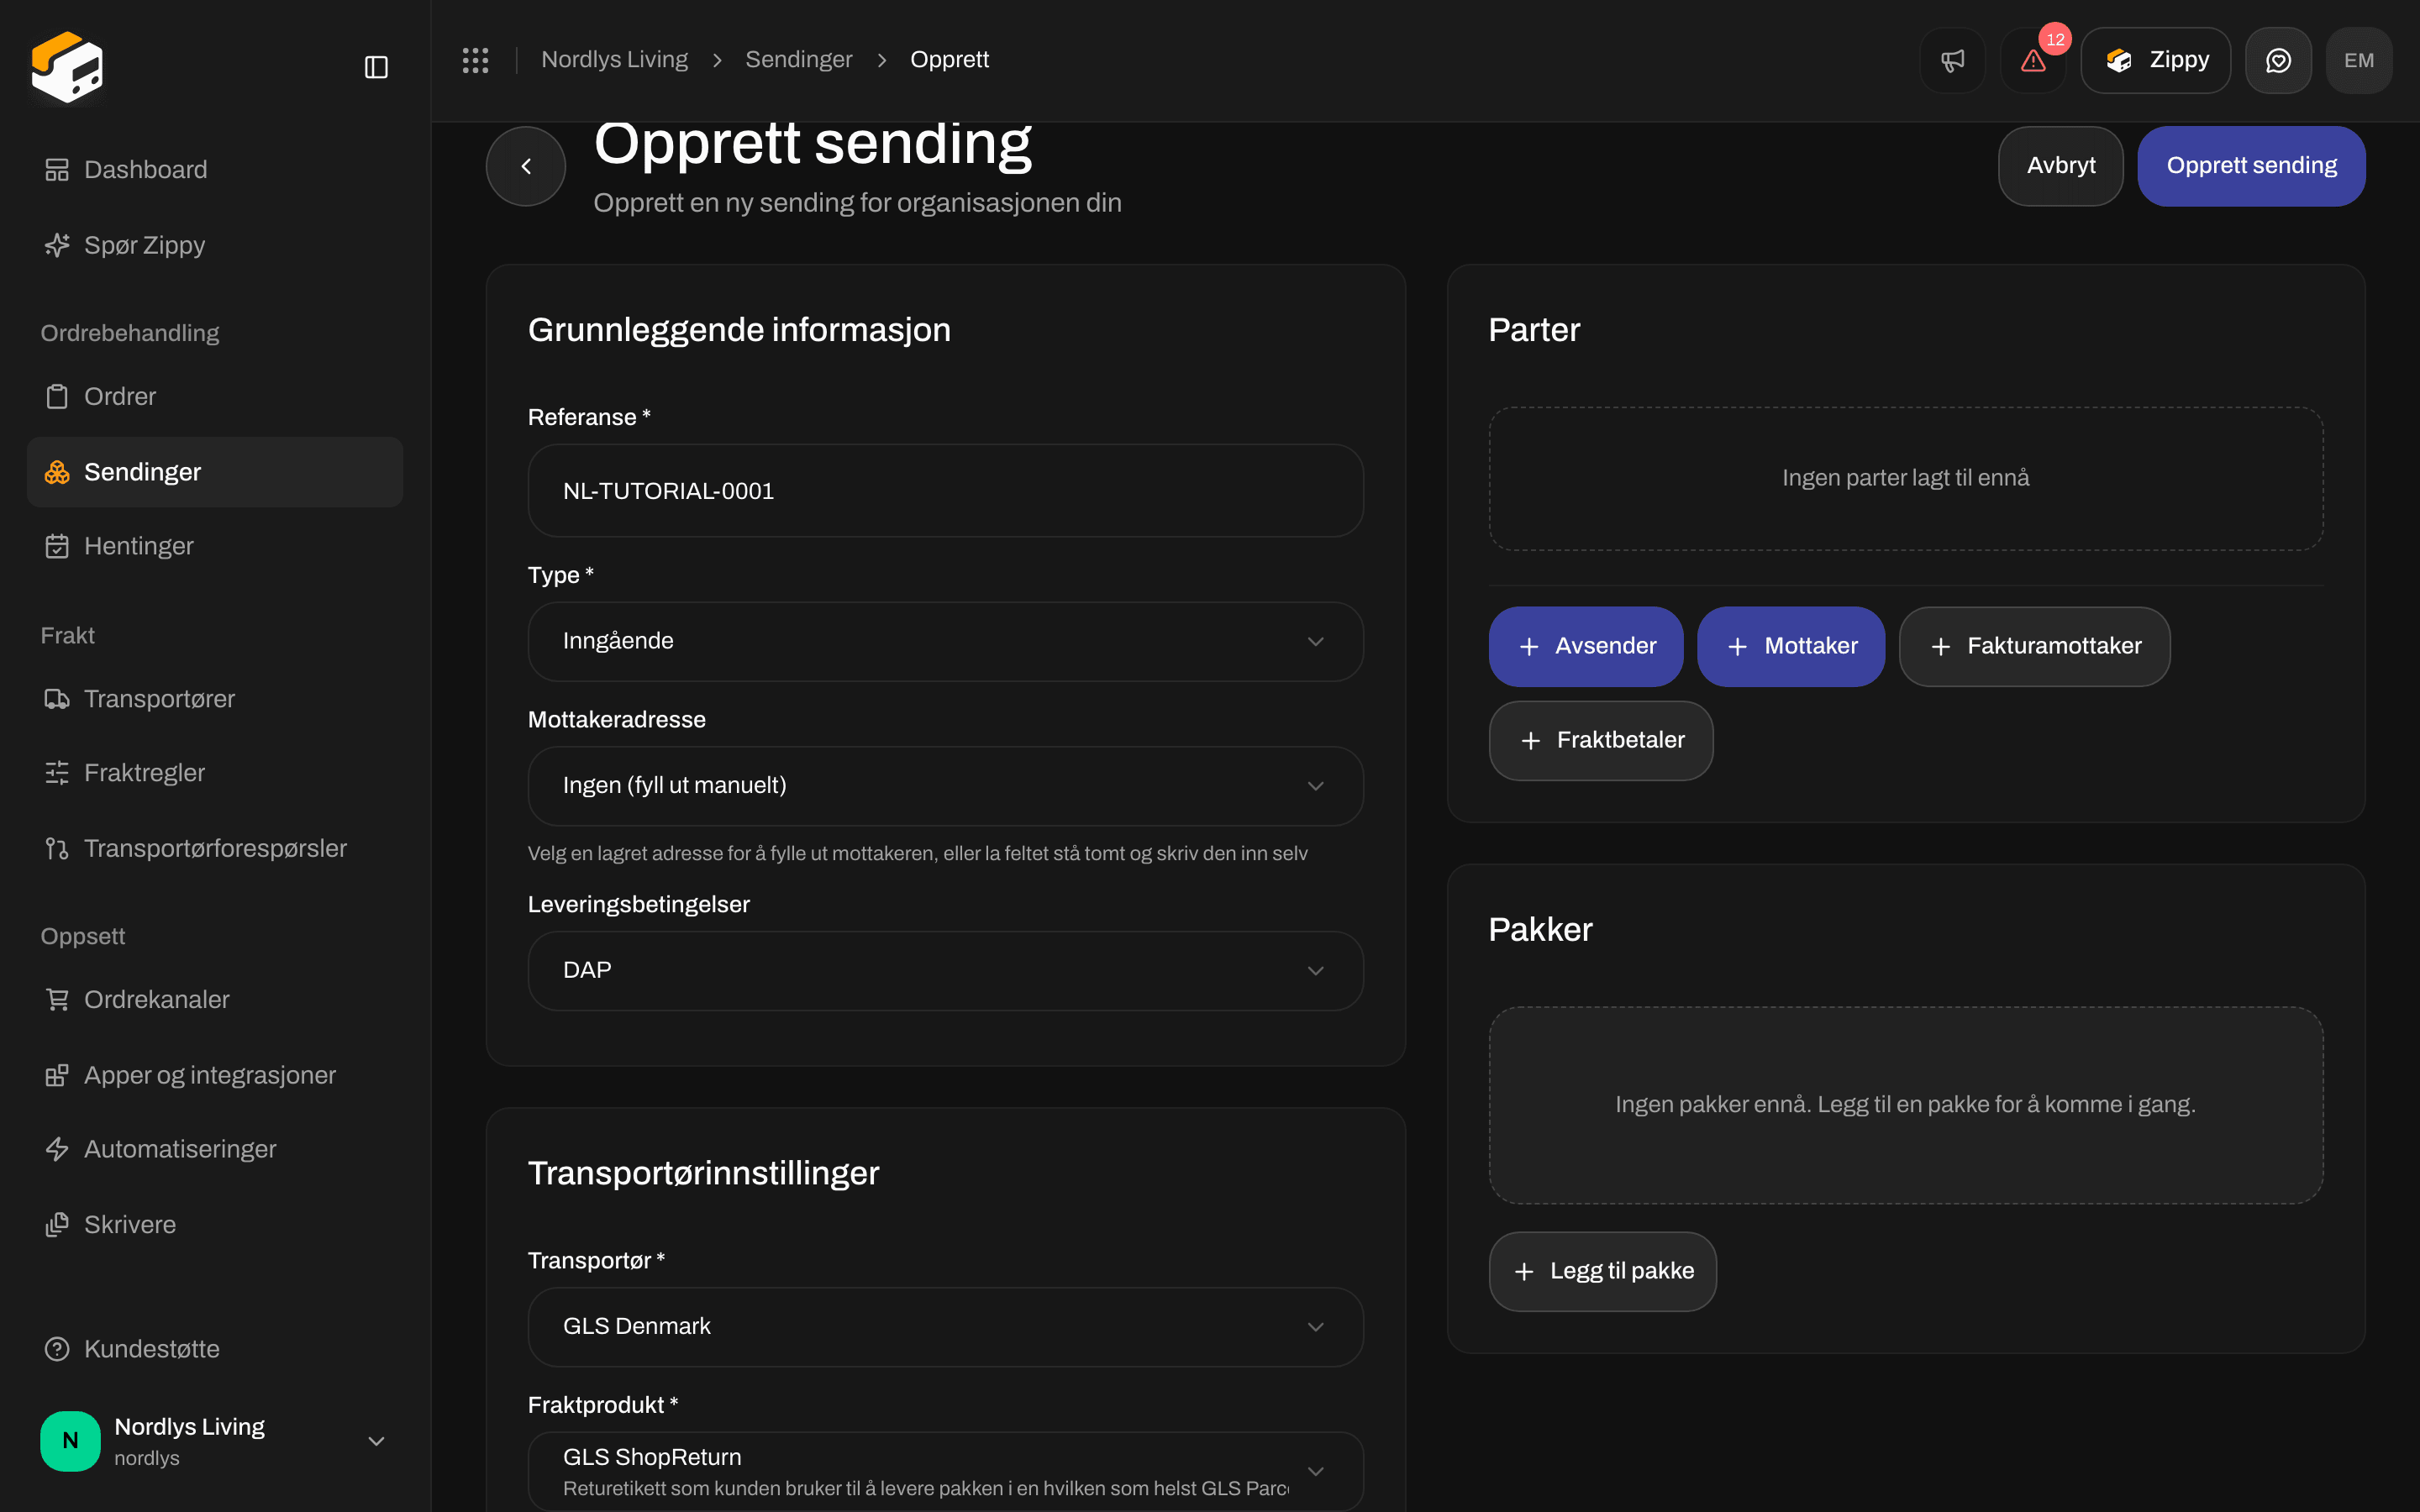
Task: Open the Transportør dropdown showing GLS Denmark
Action: 945,1327
